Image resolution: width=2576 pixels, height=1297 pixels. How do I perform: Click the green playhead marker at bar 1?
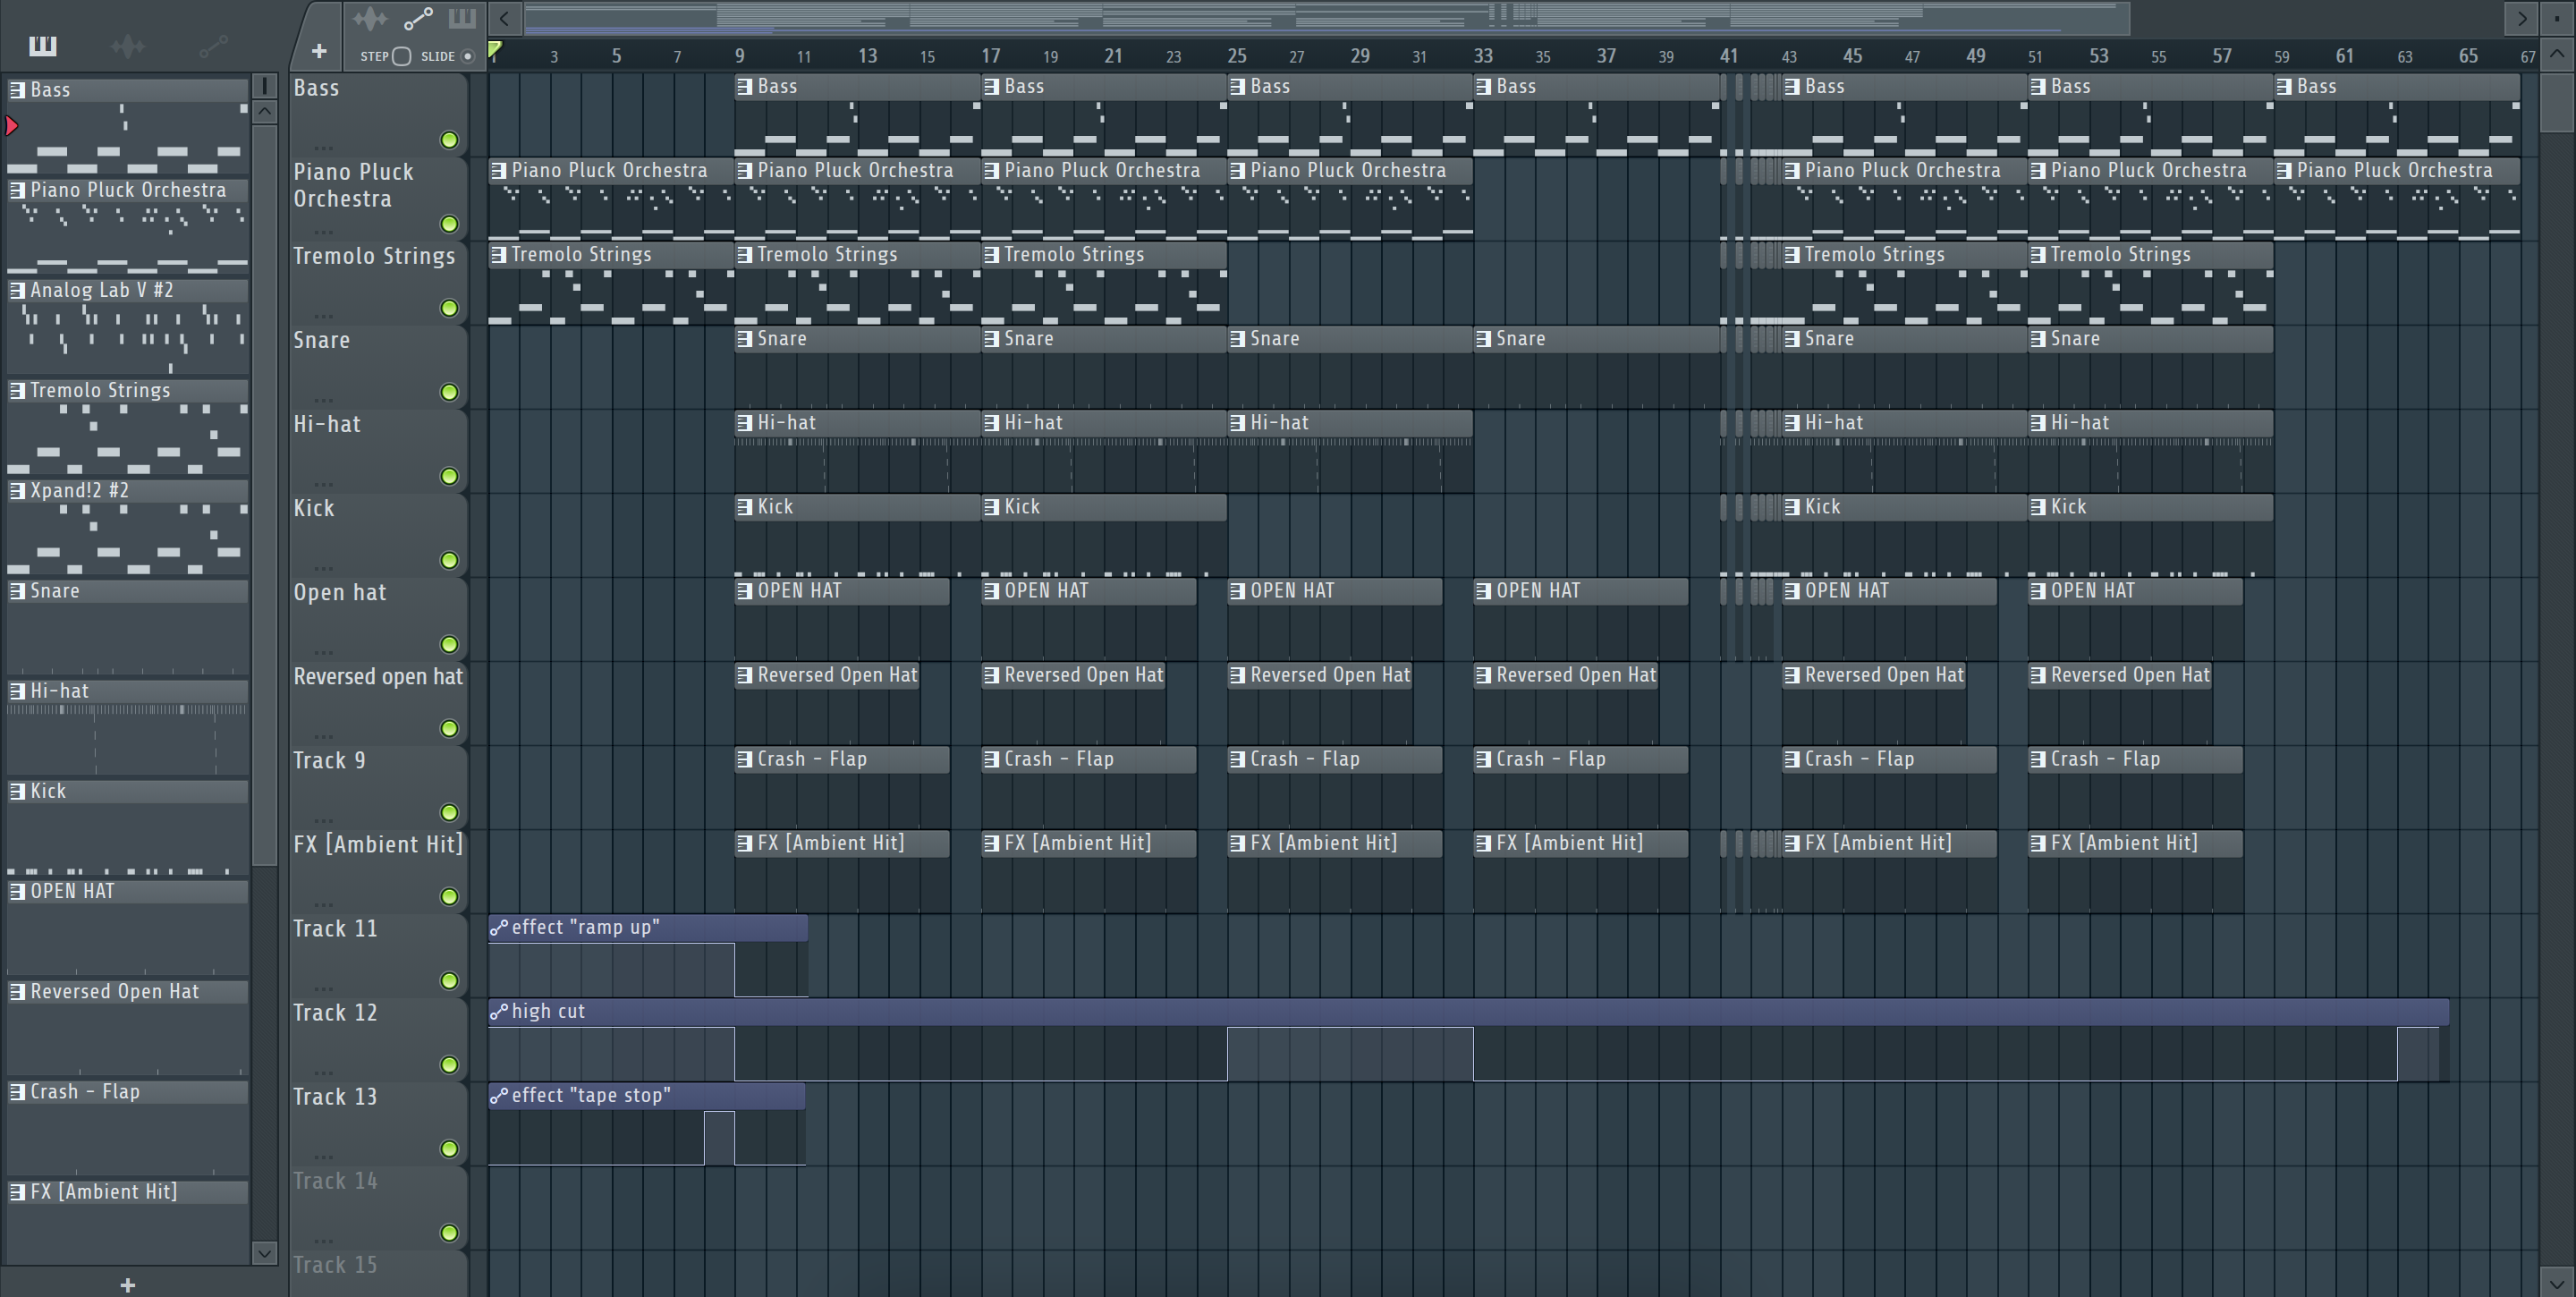(x=495, y=49)
